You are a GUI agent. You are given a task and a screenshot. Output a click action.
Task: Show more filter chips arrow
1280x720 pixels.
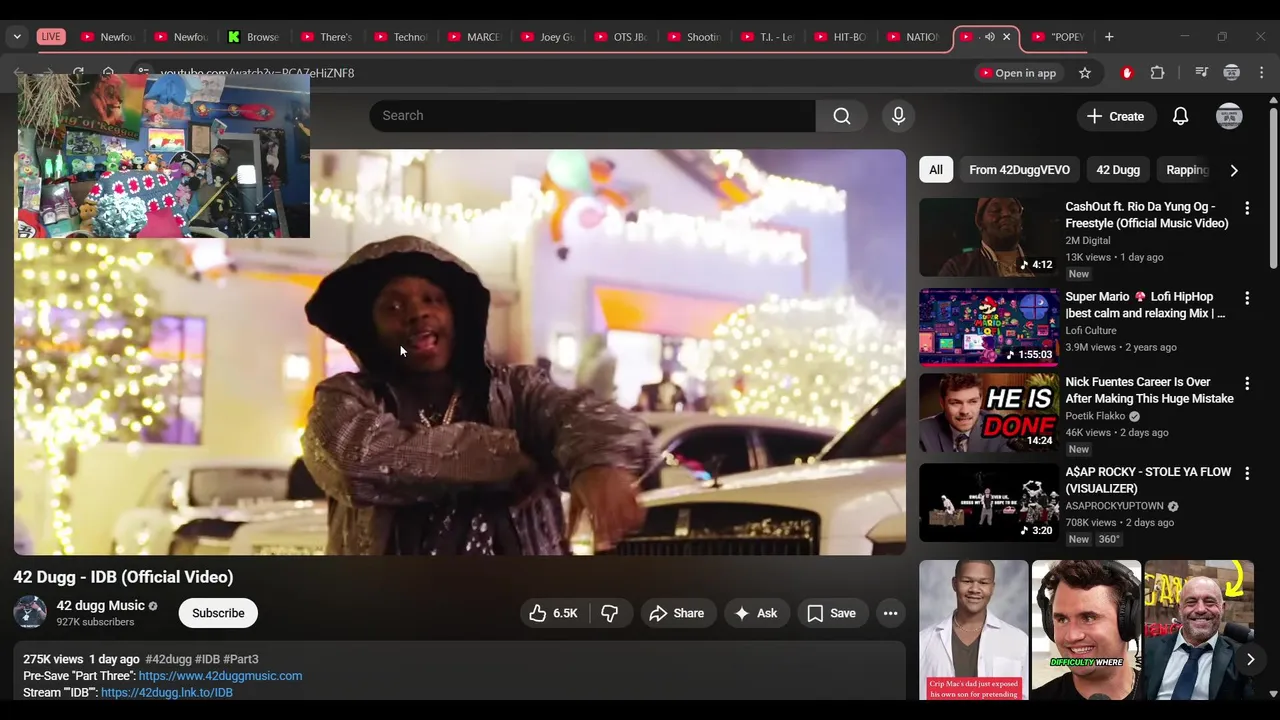(1234, 170)
